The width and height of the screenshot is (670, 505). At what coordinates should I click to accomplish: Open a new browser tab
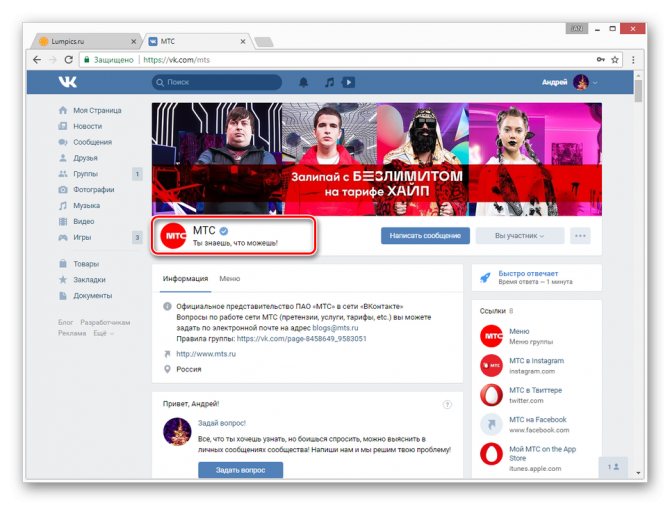click(x=264, y=42)
